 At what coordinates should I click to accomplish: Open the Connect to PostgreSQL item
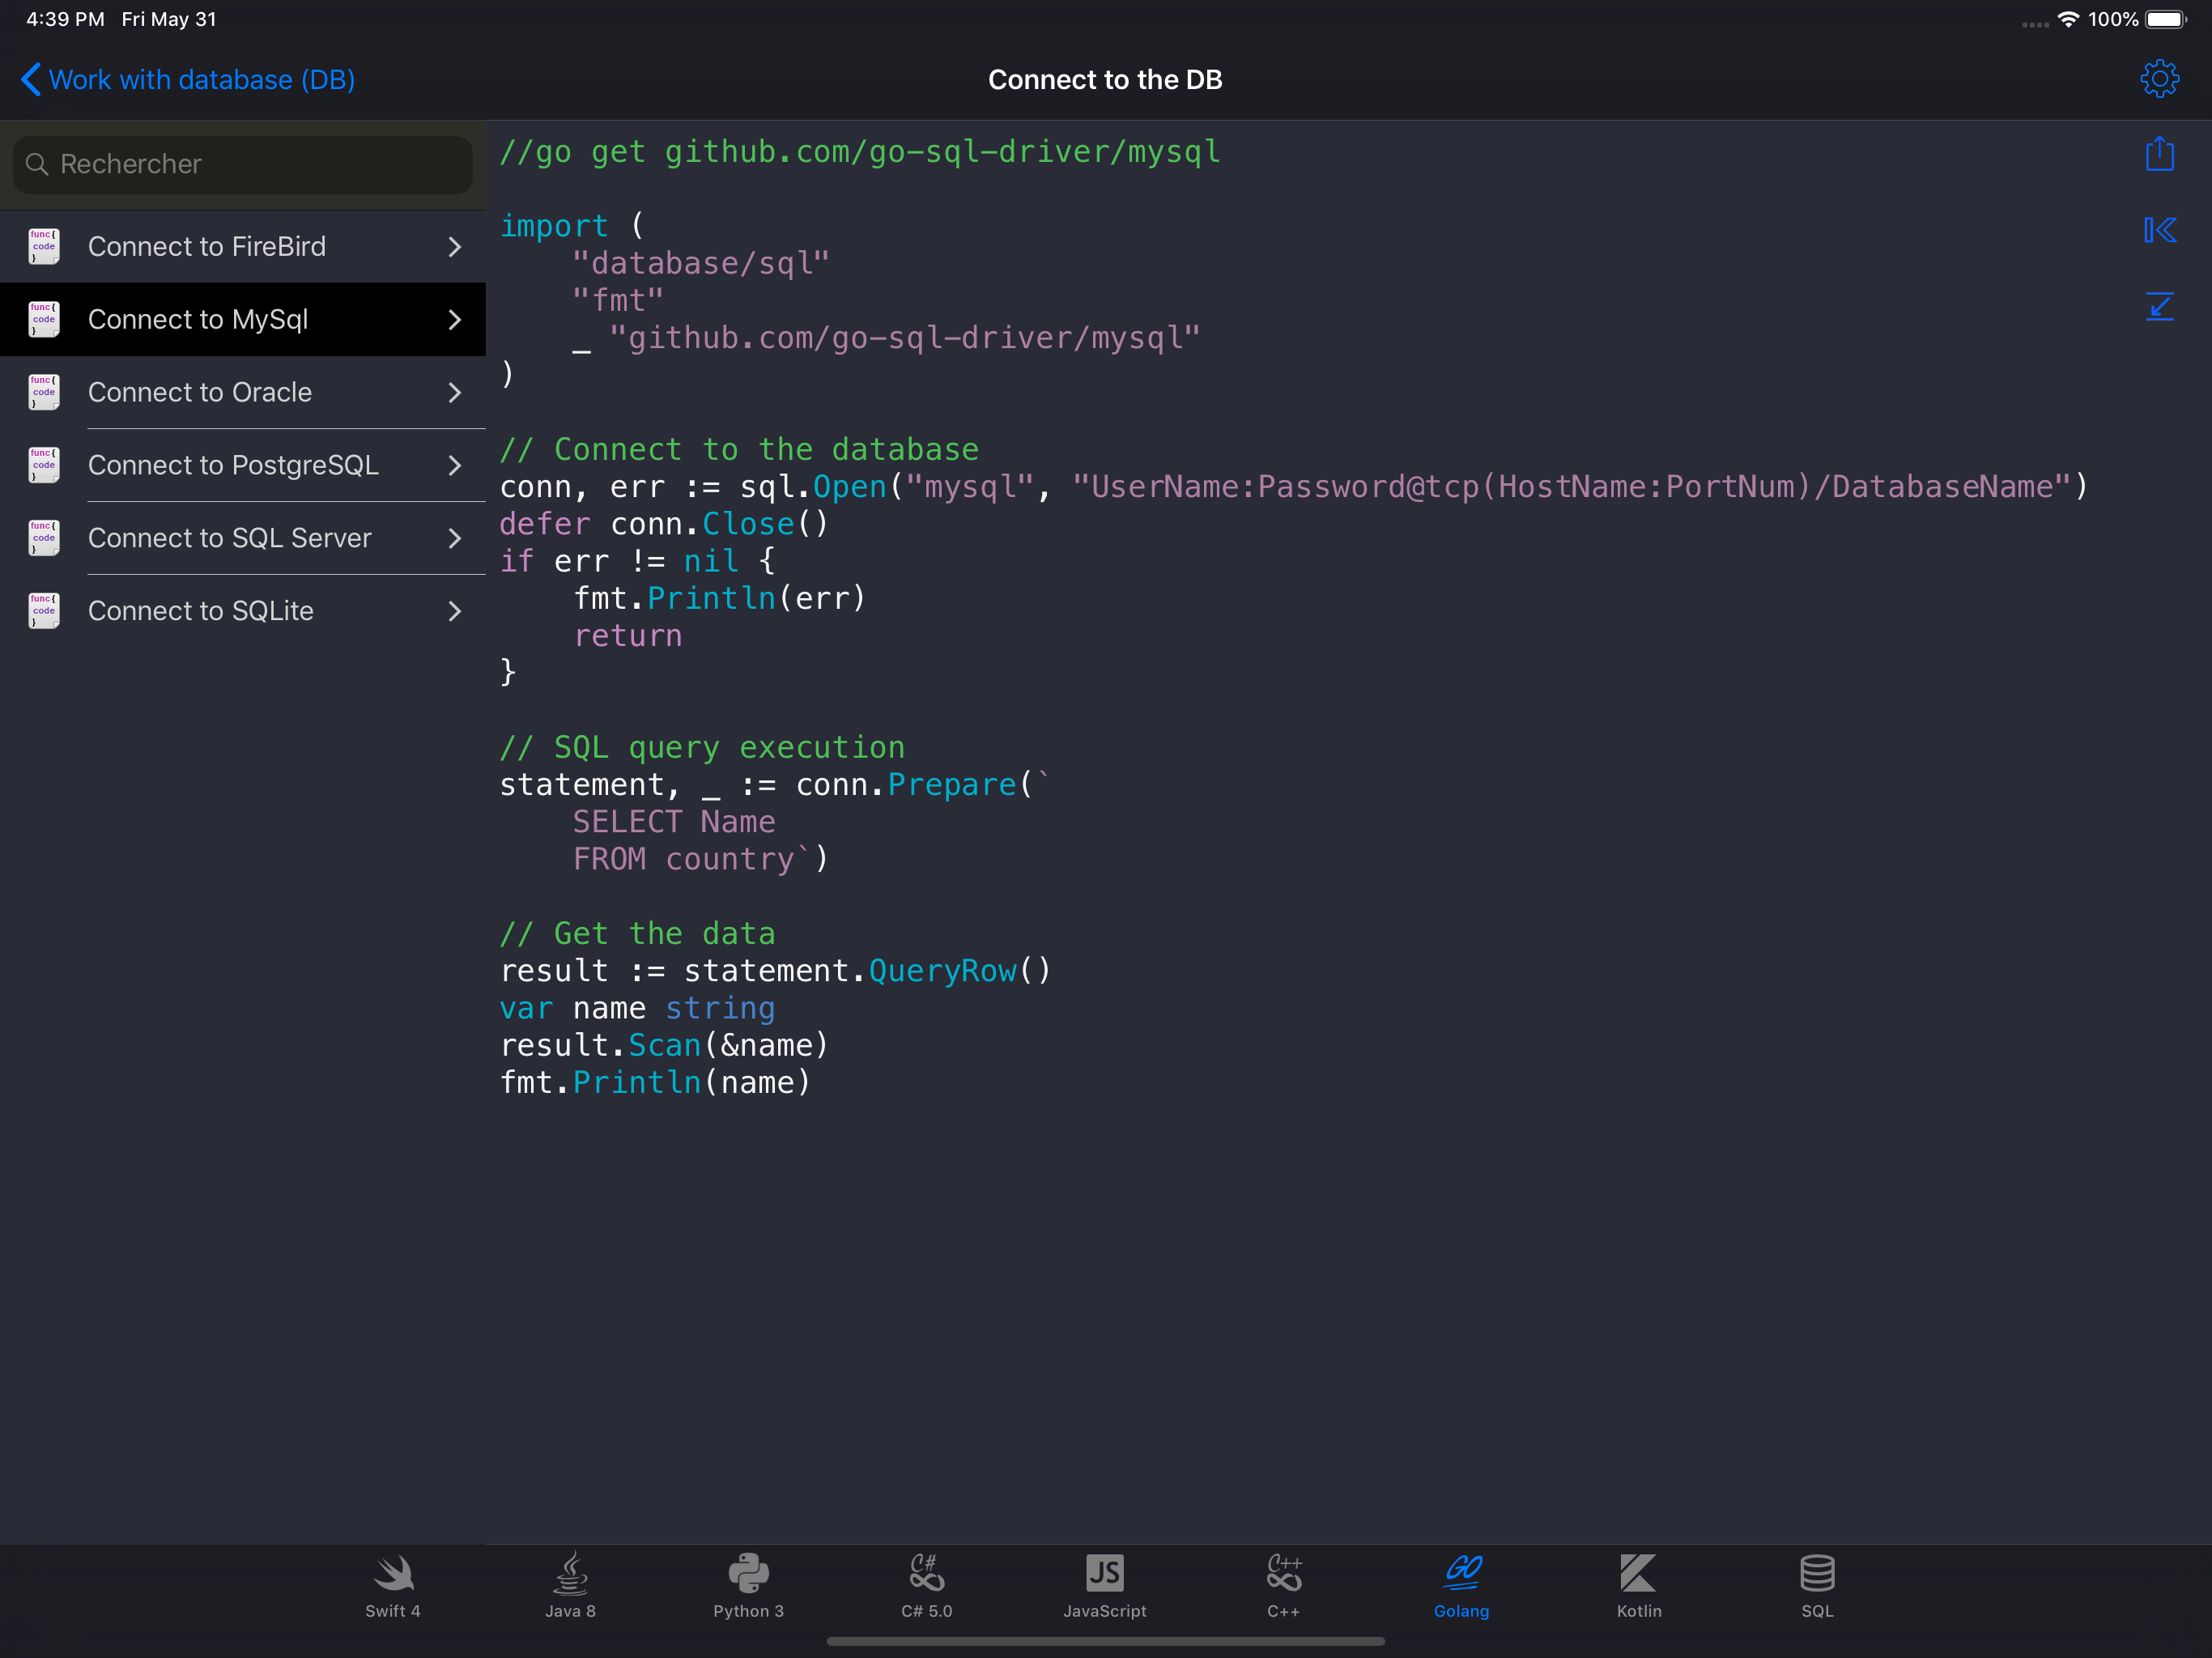click(x=233, y=465)
